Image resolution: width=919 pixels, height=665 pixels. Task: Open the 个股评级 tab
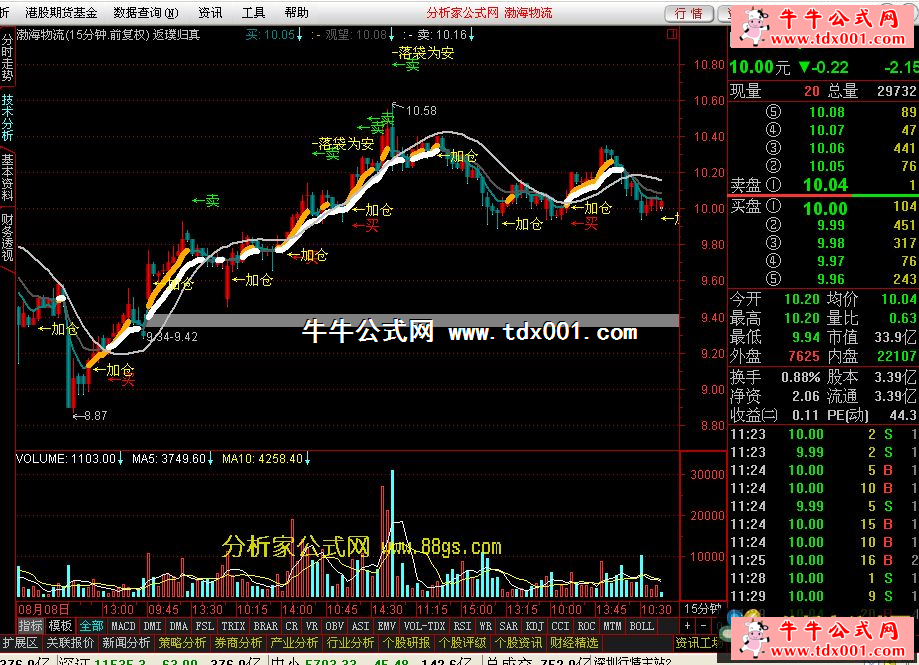(x=462, y=643)
